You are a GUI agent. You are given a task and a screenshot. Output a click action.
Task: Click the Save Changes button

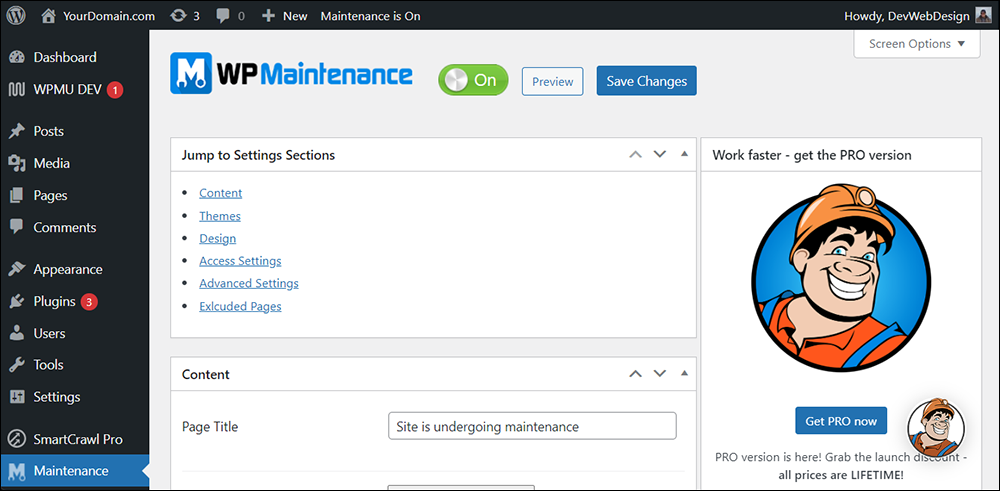(647, 81)
